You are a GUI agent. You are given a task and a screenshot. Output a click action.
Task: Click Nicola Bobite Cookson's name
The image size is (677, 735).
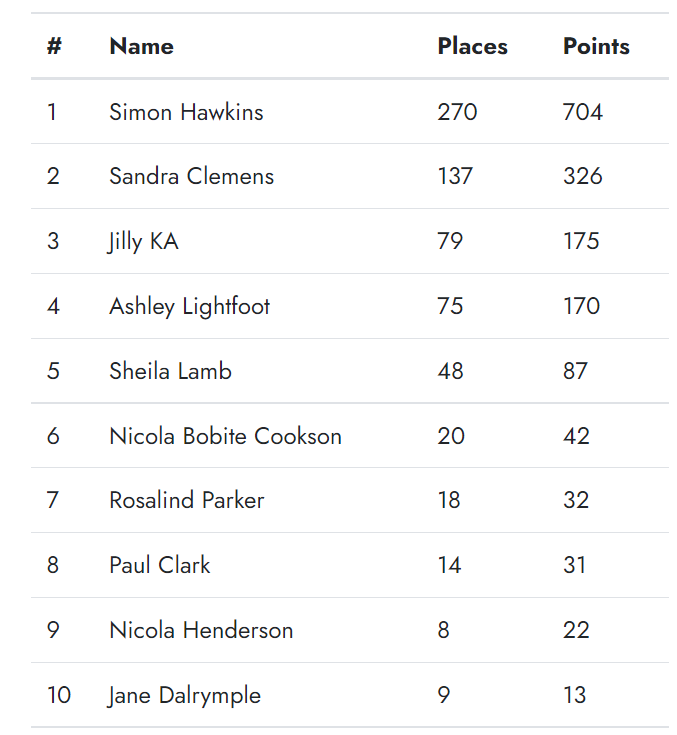pyautogui.click(x=225, y=436)
